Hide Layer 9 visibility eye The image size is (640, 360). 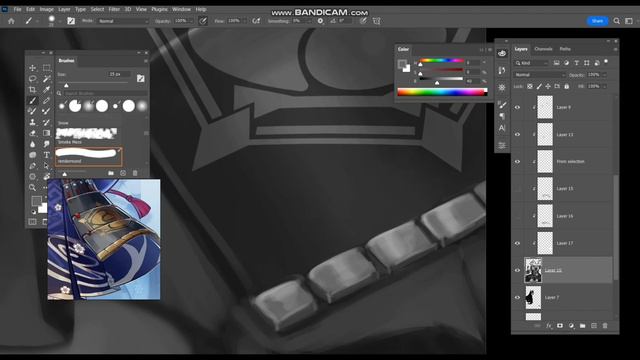click(x=517, y=107)
